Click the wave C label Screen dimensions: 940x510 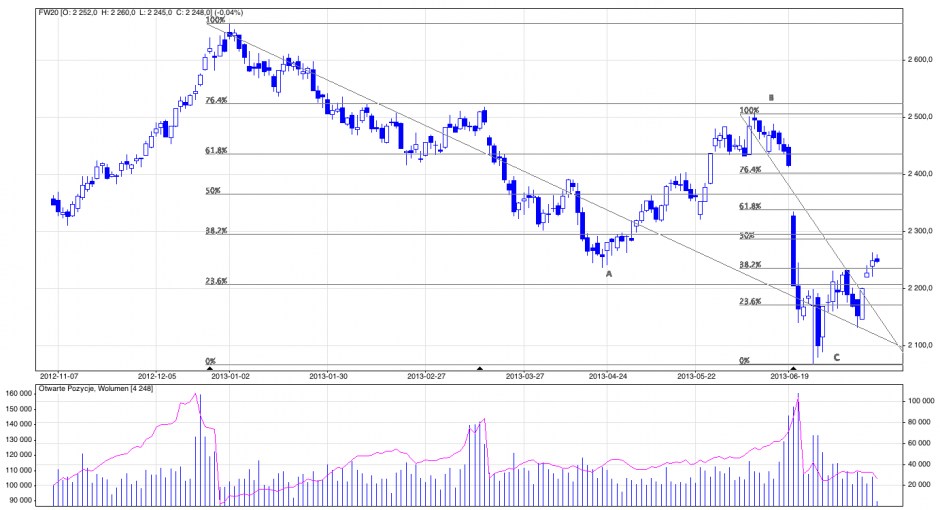(x=836, y=357)
